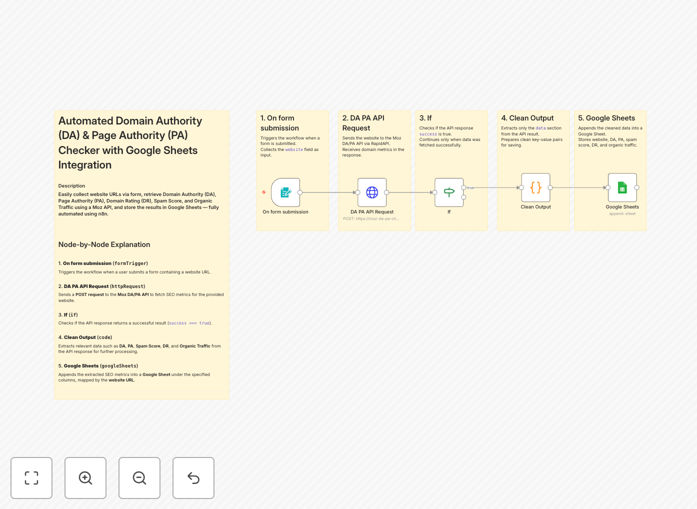697x509 pixels.
Task: Click the fit-to-view canvas button
Action: pyautogui.click(x=32, y=478)
